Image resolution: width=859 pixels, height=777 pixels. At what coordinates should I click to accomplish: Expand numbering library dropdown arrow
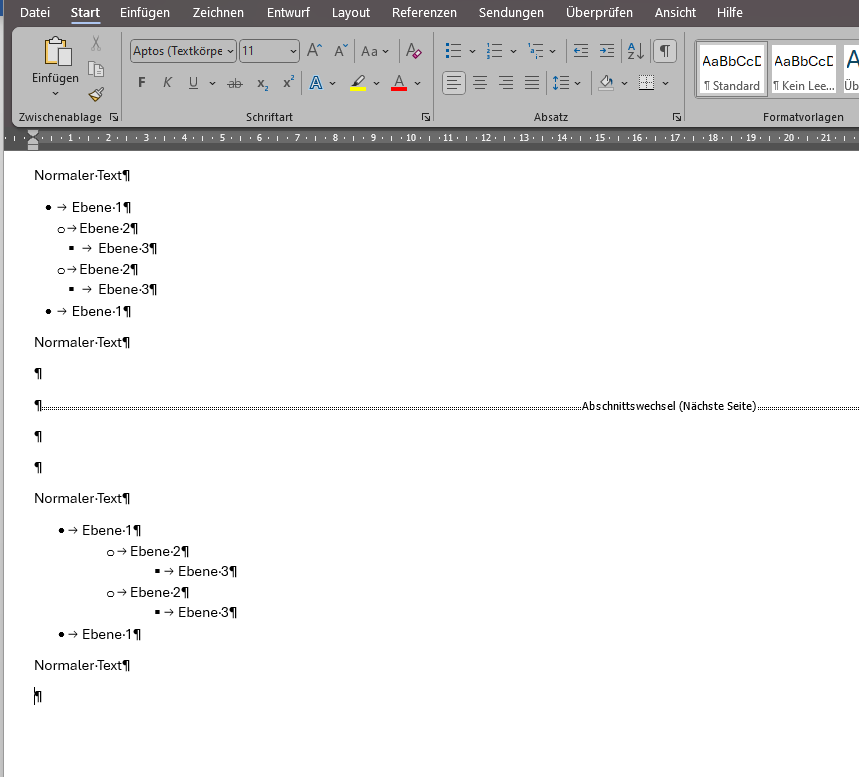[x=513, y=52]
